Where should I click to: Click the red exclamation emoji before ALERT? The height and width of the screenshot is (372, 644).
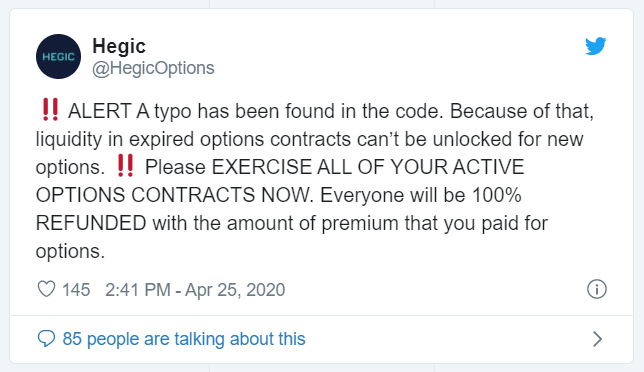[51, 110]
